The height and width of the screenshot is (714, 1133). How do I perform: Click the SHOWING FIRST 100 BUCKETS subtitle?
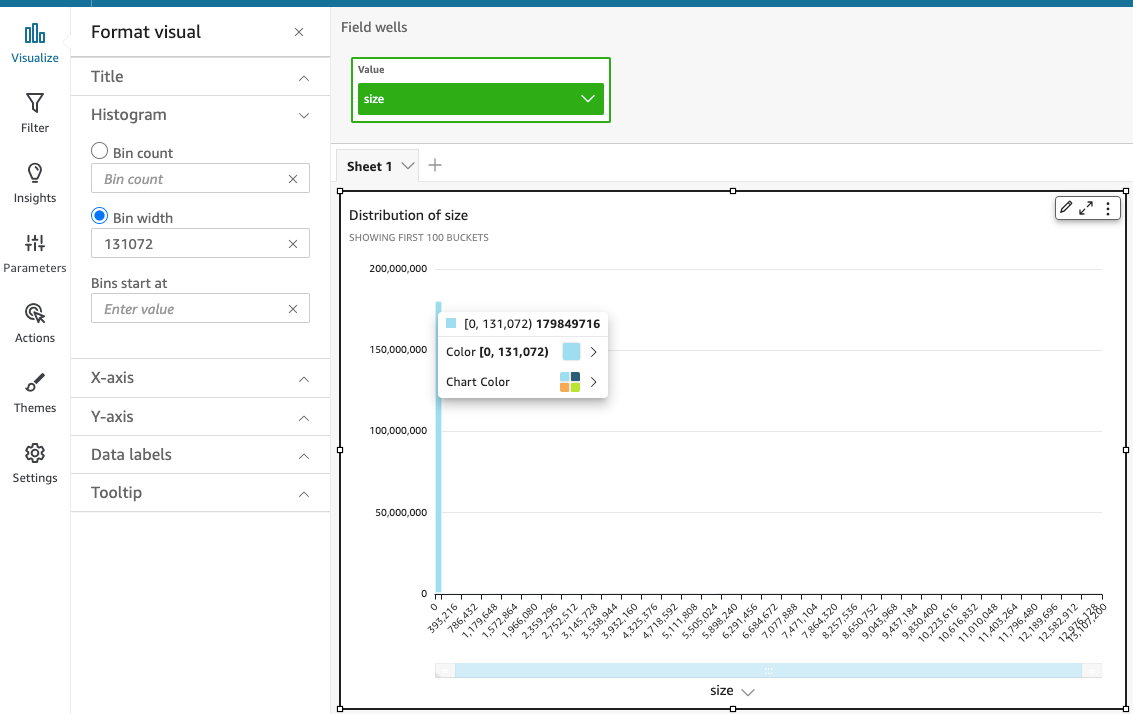(419, 238)
